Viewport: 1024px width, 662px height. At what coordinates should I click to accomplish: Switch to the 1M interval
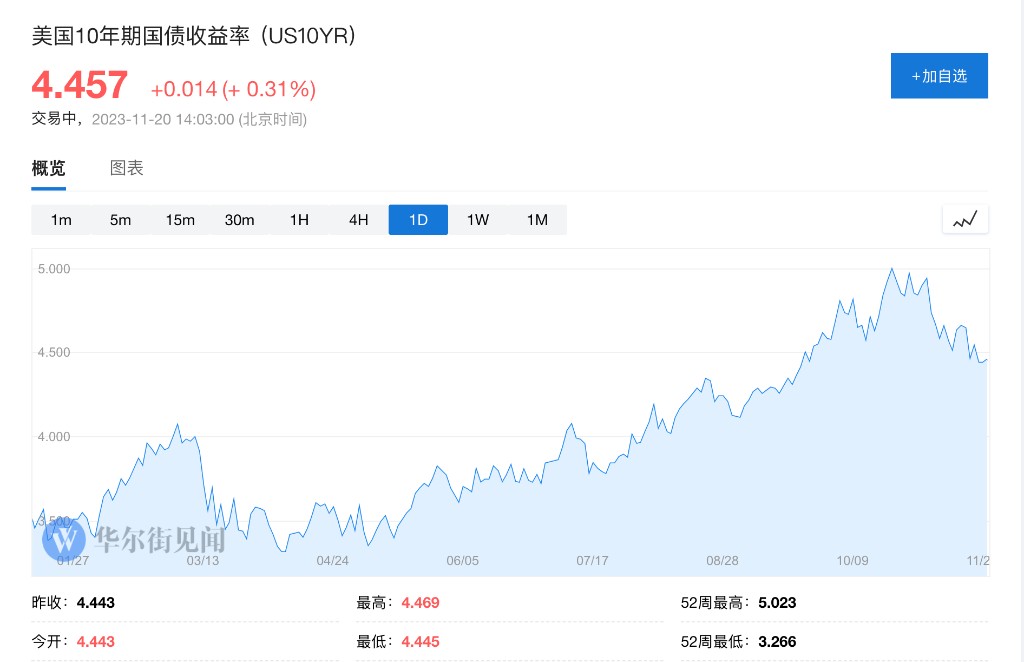[x=537, y=220]
